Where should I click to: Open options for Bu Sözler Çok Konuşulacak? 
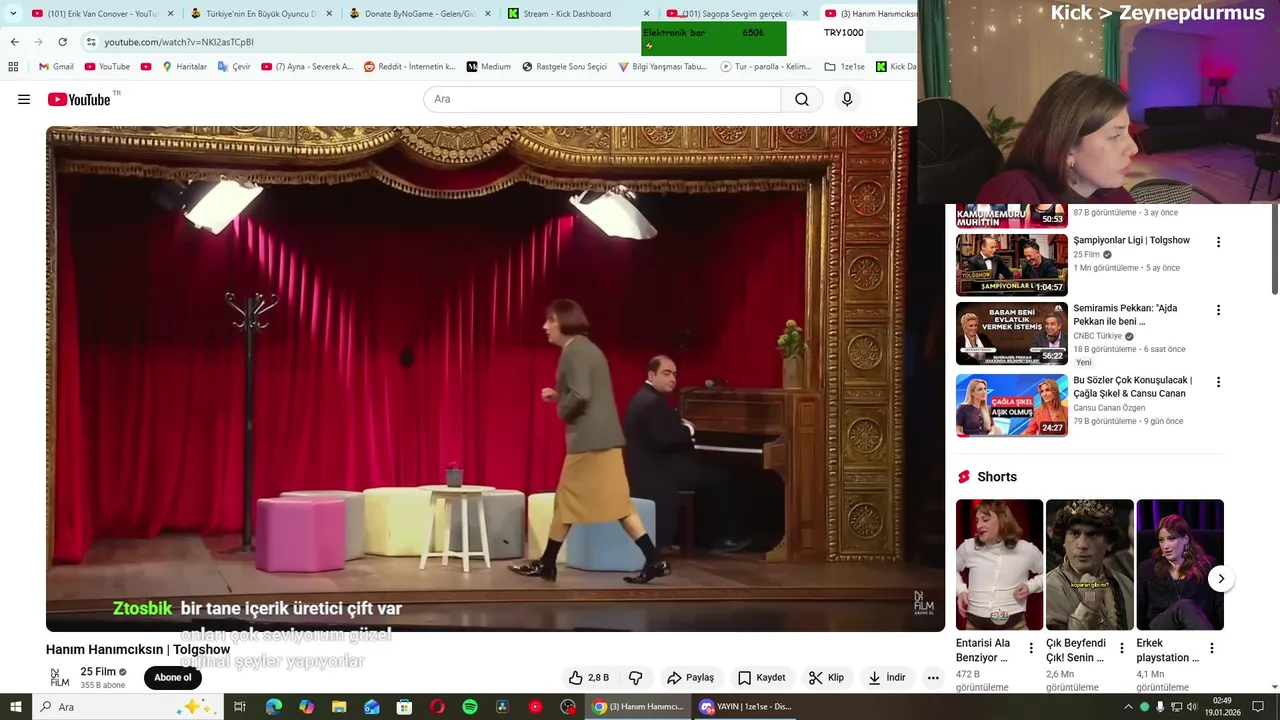click(1218, 382)
